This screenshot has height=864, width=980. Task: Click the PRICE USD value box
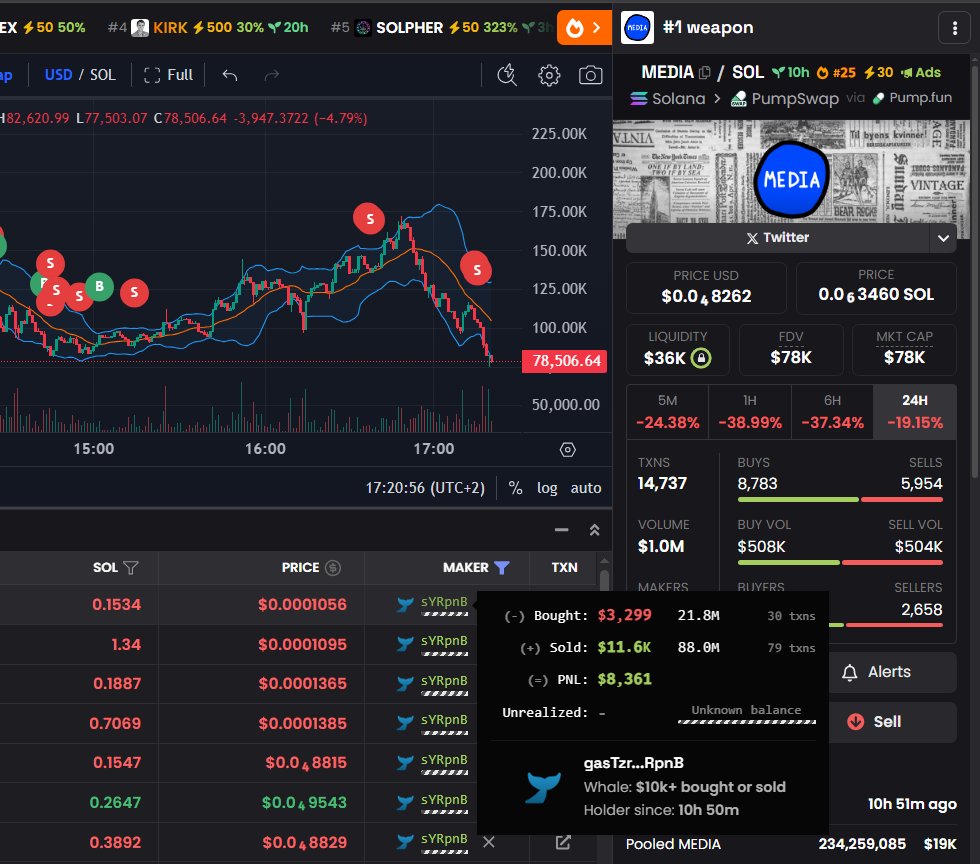coord(706,288)
